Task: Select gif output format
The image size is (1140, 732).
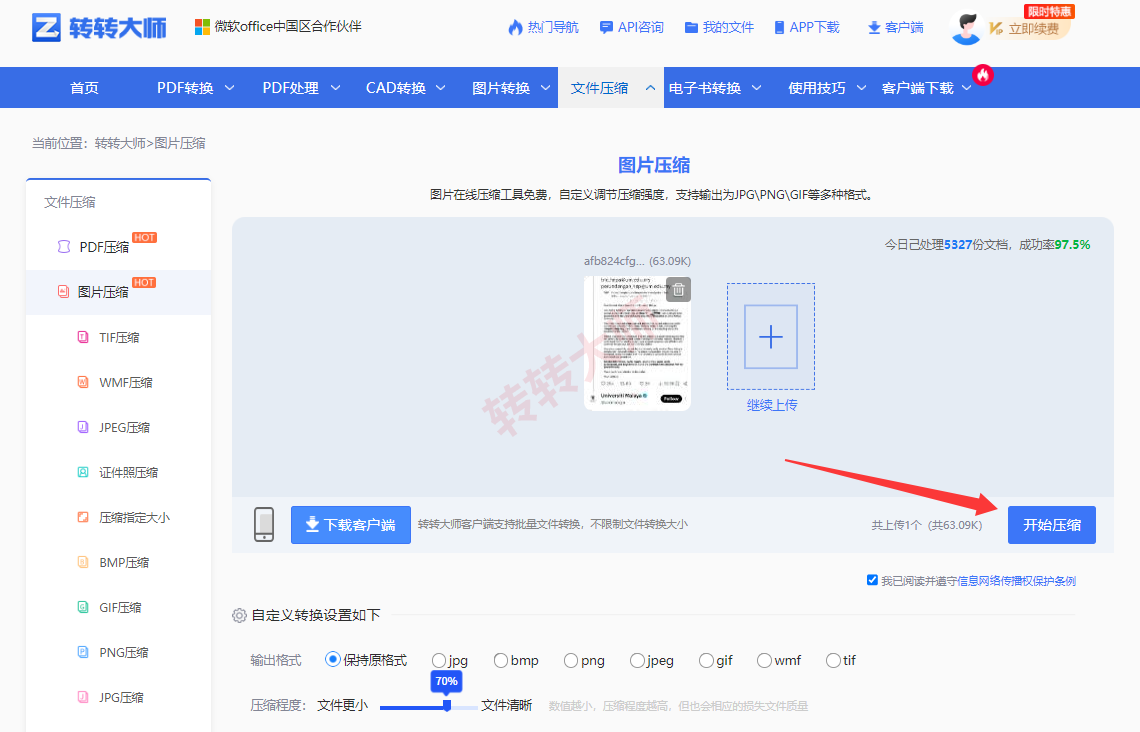Action: 706,660
